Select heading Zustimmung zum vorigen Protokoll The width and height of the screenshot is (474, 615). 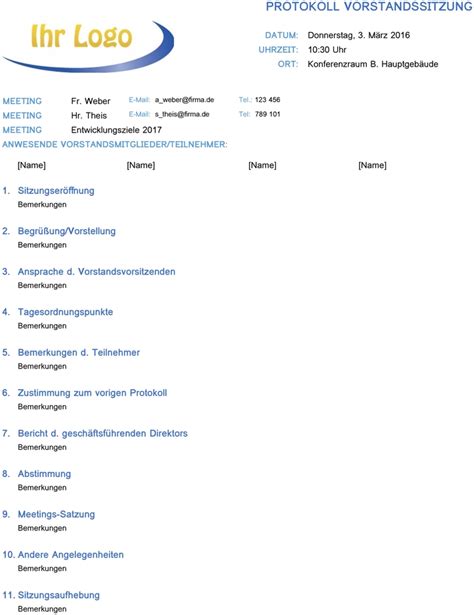point(93,393)
